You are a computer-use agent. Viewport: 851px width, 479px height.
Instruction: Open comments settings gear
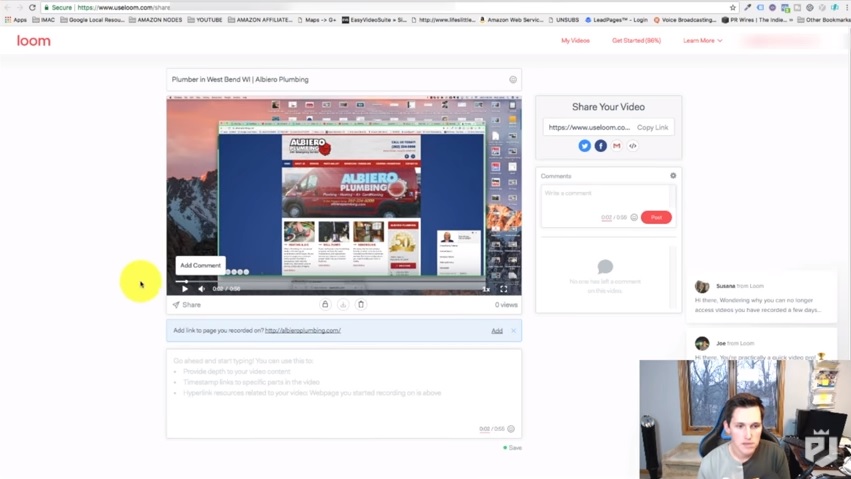[673, 176]
